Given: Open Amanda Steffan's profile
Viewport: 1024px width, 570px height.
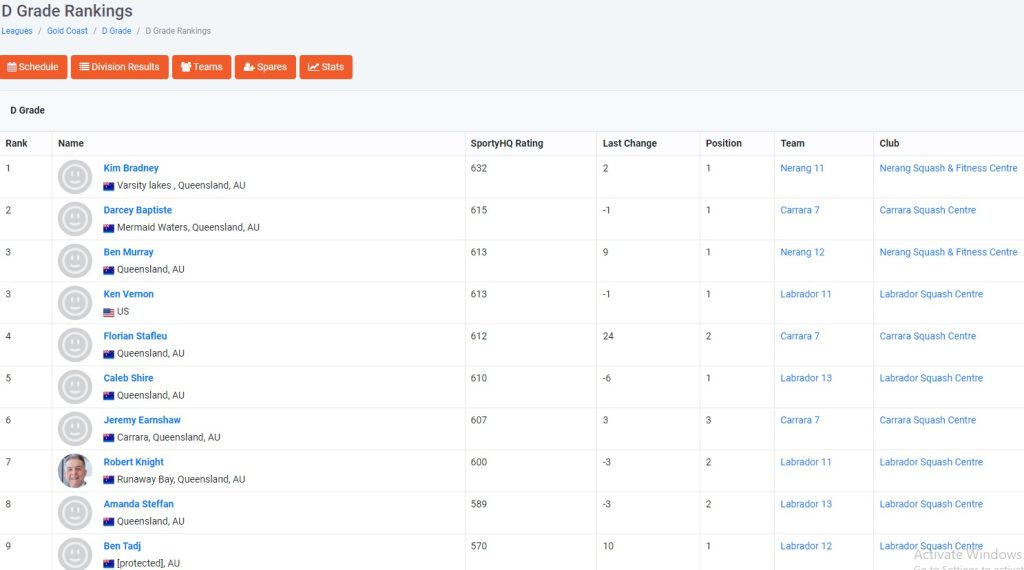Looking at the screenshot, I should [x=138, y=504].
